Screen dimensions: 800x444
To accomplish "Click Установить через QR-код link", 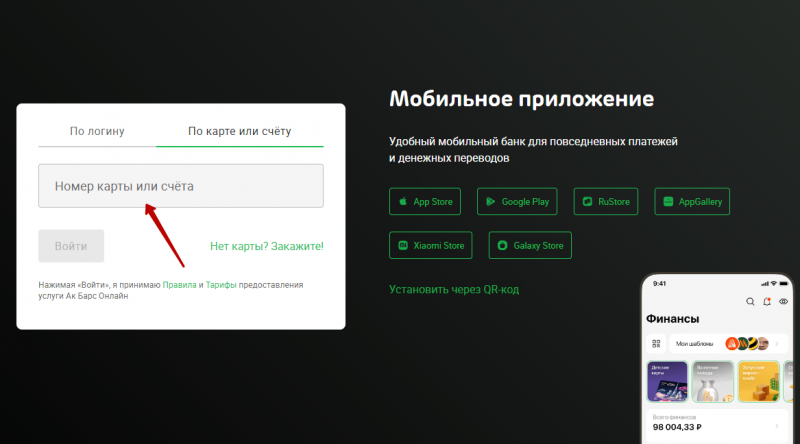I will [453, 290].
